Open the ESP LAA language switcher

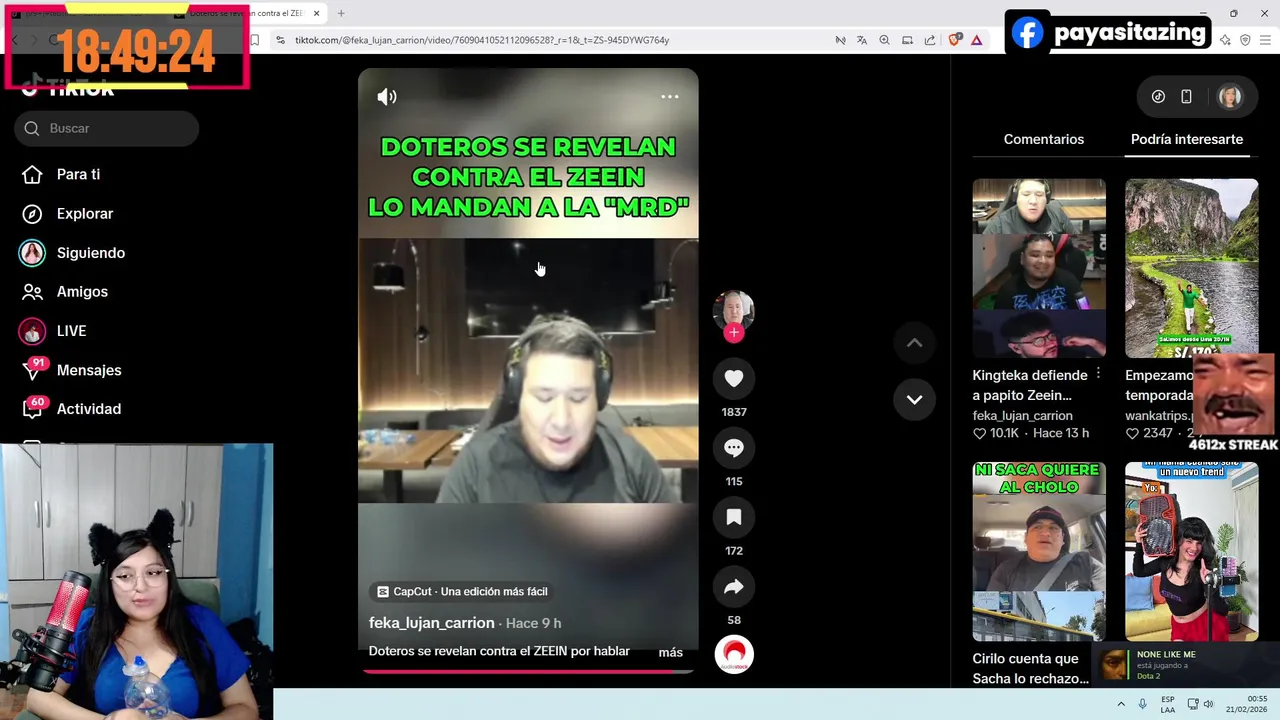pos(1168,704)
